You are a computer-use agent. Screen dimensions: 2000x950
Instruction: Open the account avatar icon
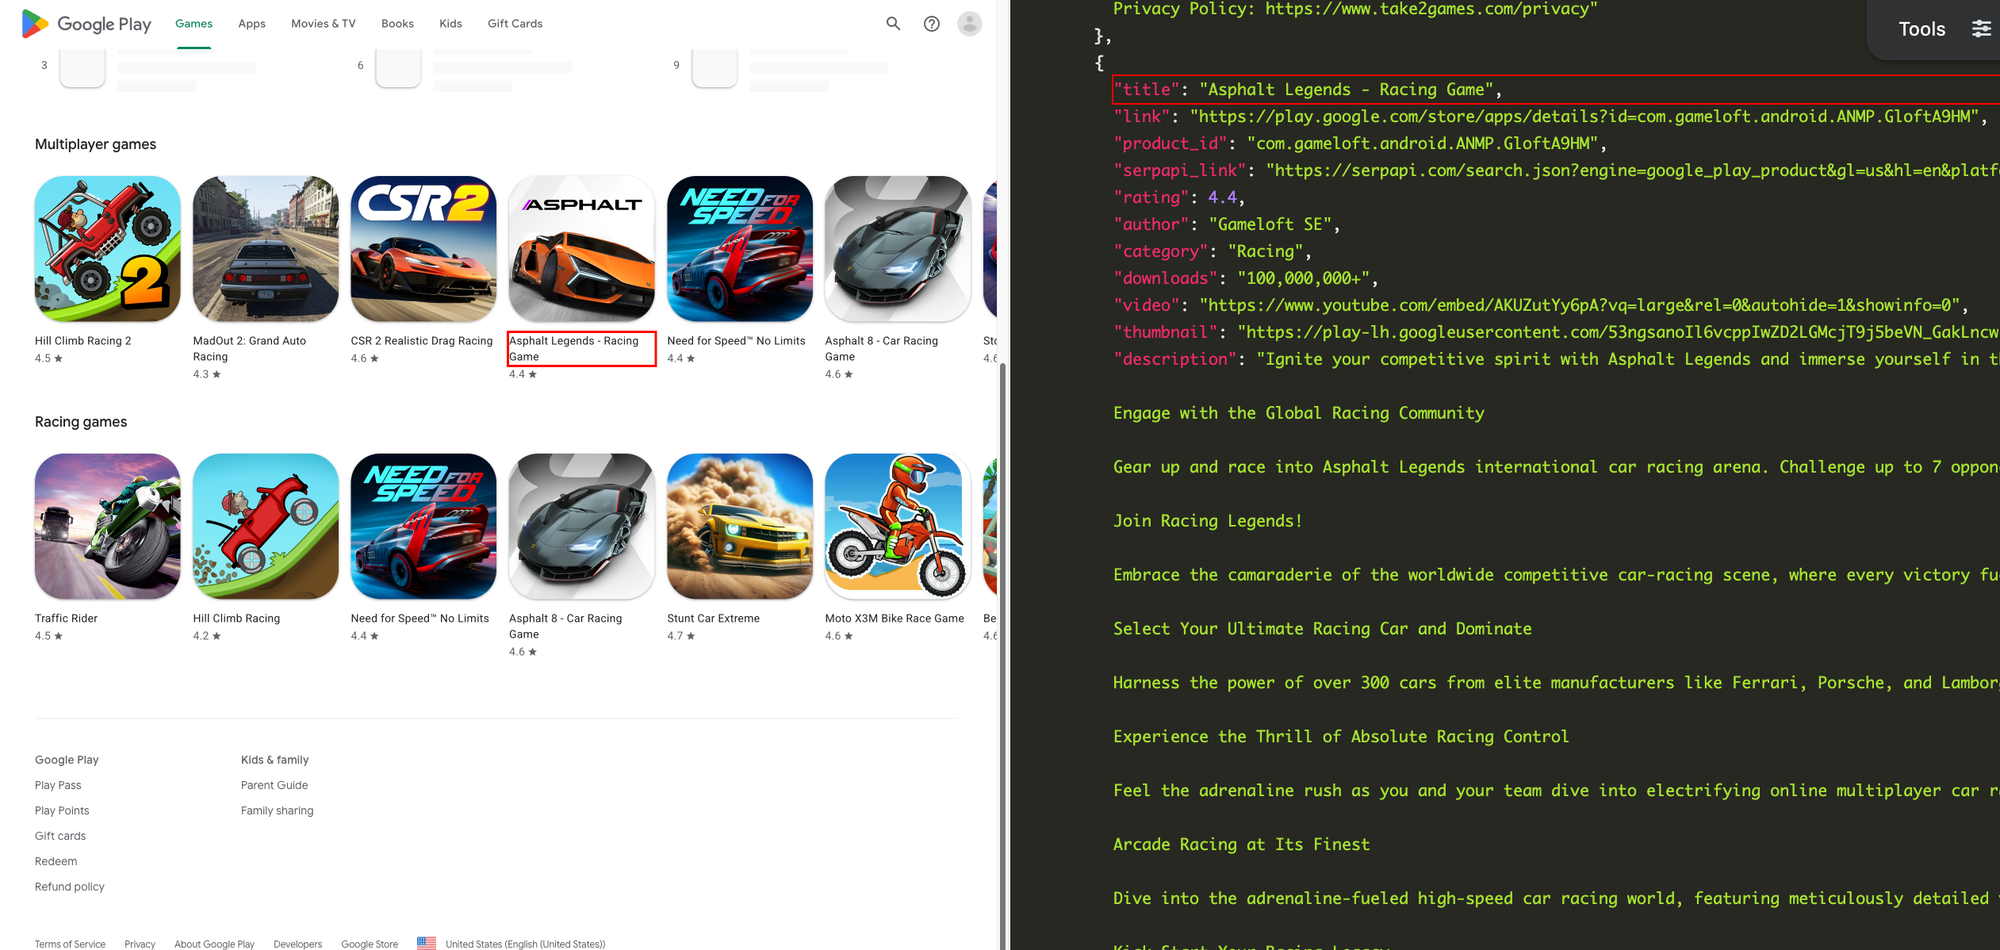point(969,23)
